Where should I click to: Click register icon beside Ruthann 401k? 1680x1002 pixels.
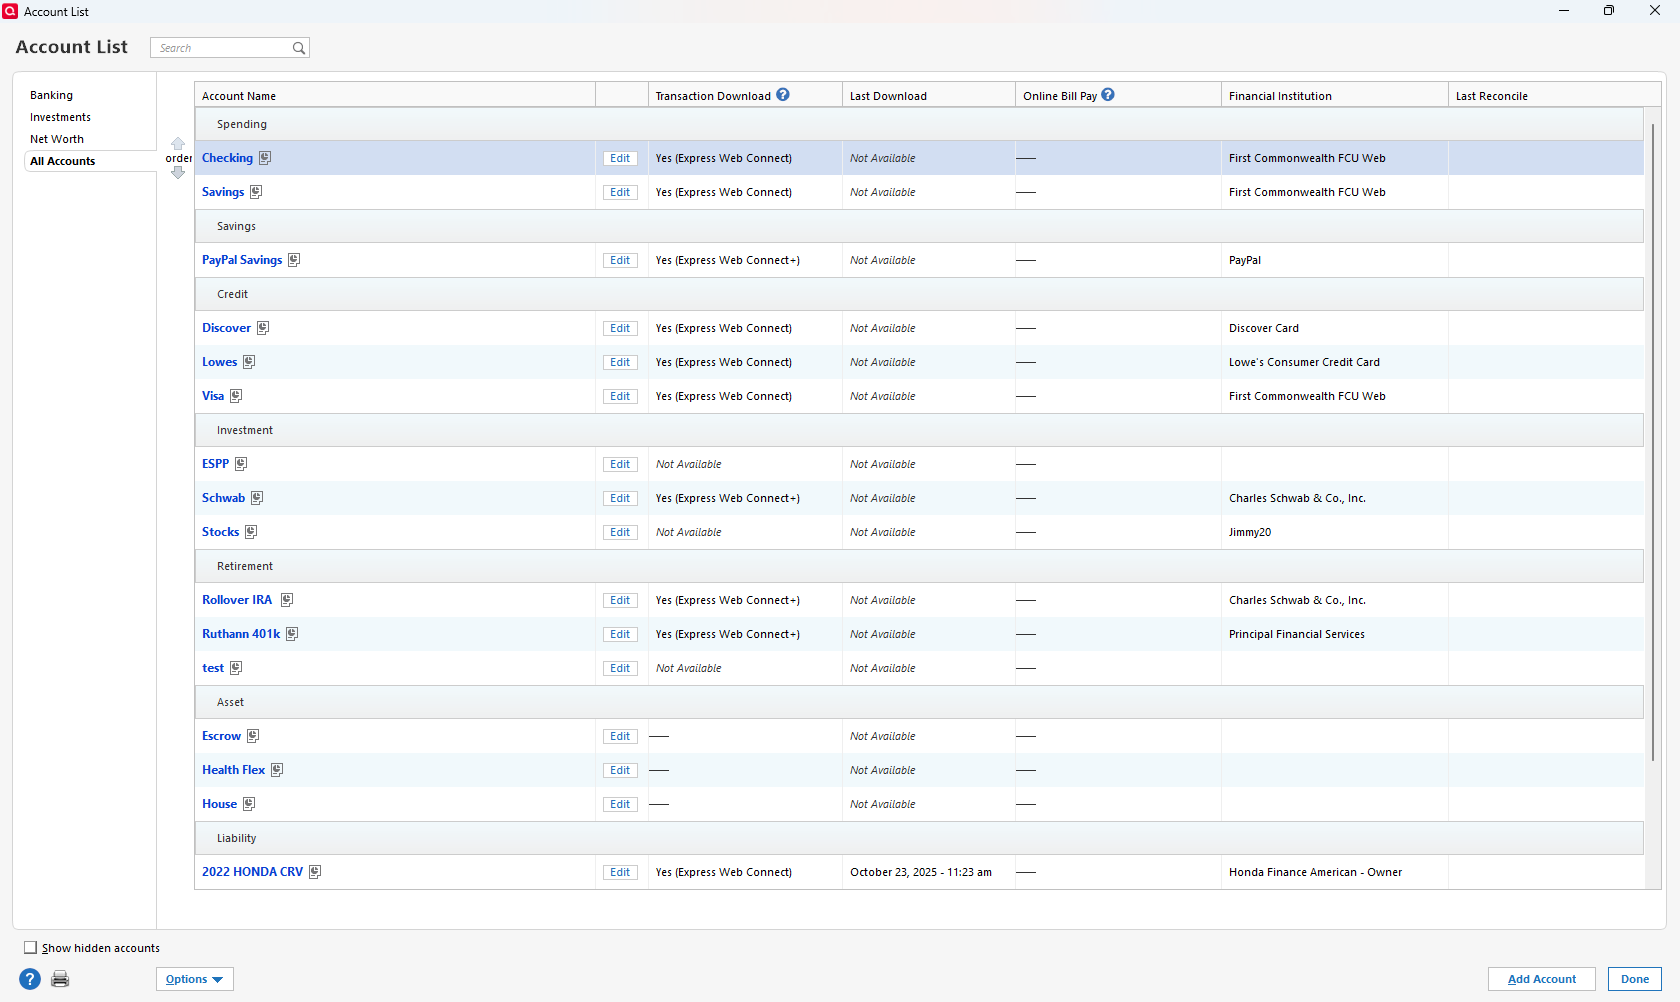click(292, 634)
